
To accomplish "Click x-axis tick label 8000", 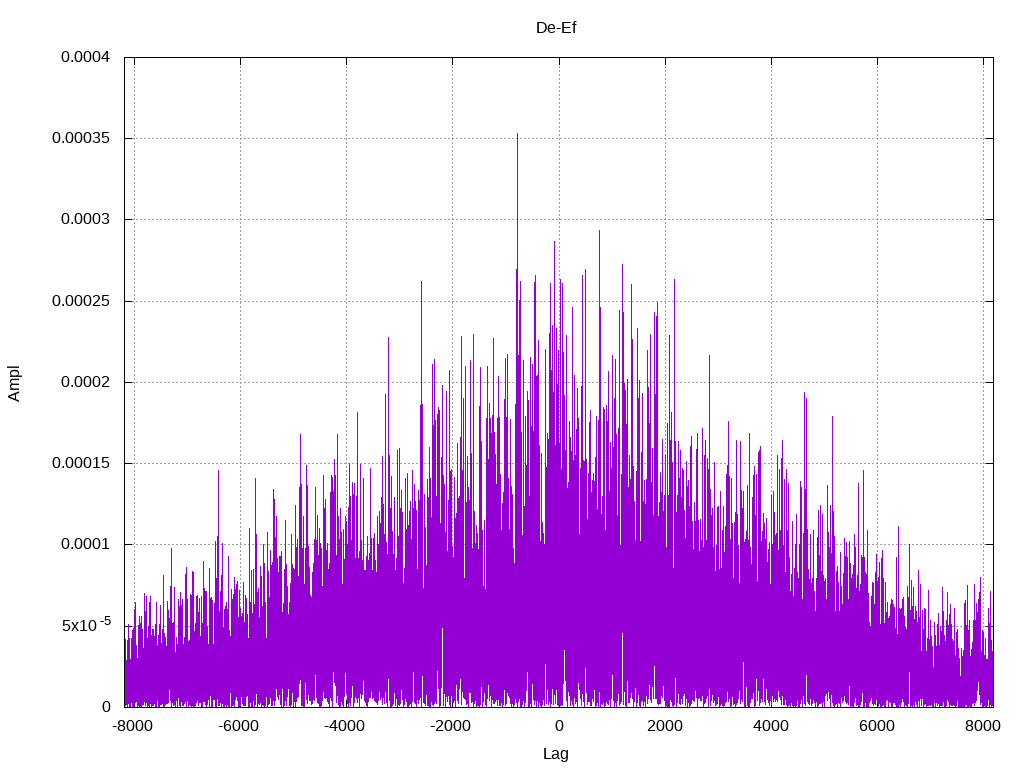I will [983, 726].
